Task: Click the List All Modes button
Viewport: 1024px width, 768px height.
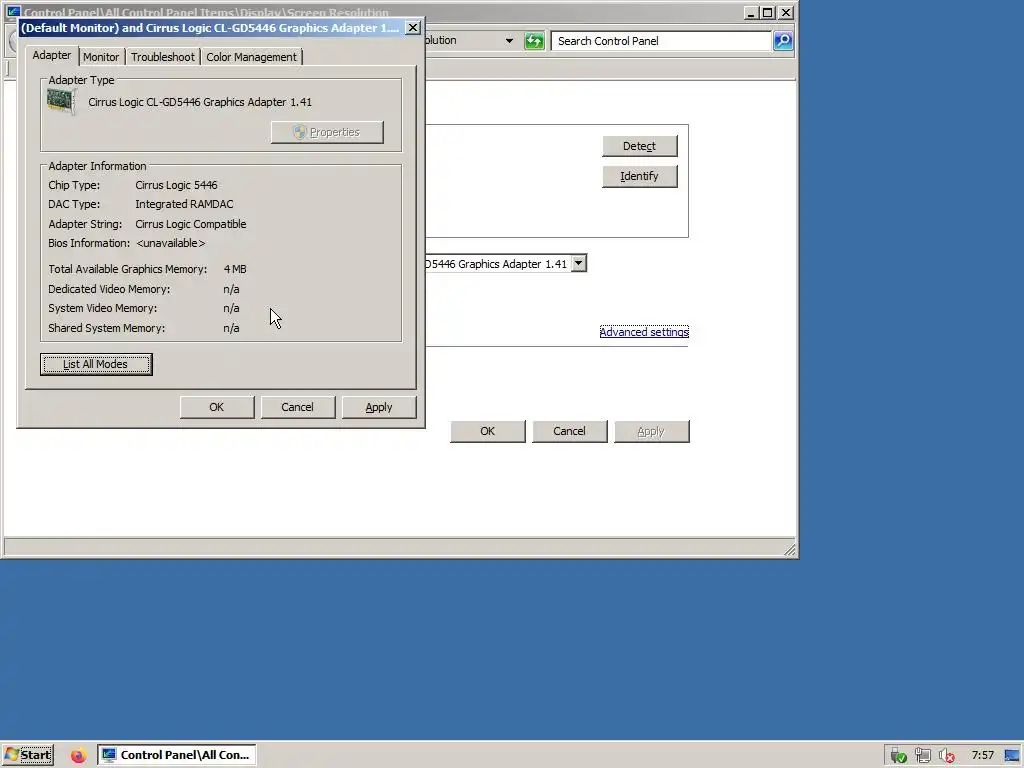Action: pos(96,364)
